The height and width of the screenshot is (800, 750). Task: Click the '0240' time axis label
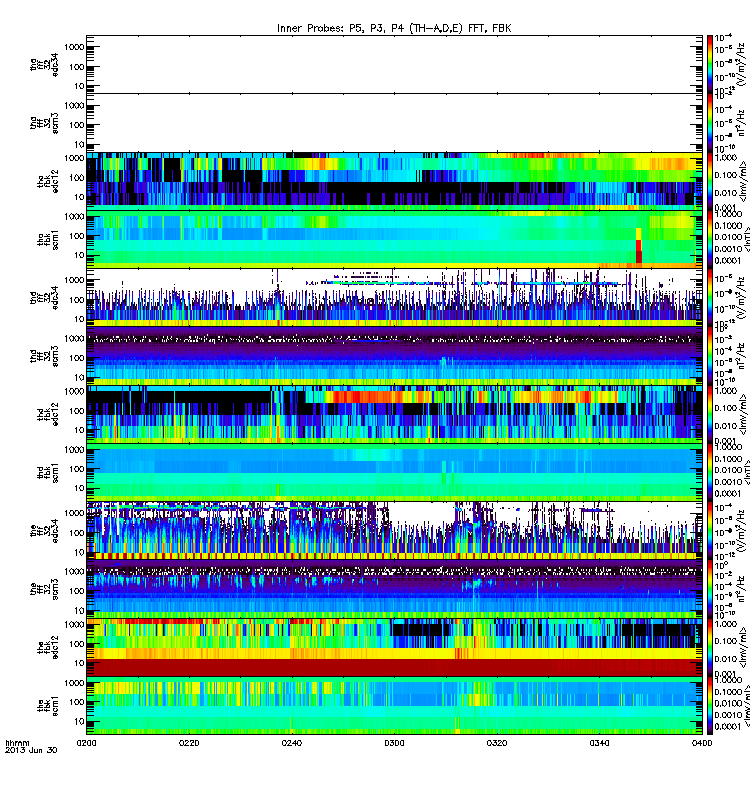coord(291,743)
